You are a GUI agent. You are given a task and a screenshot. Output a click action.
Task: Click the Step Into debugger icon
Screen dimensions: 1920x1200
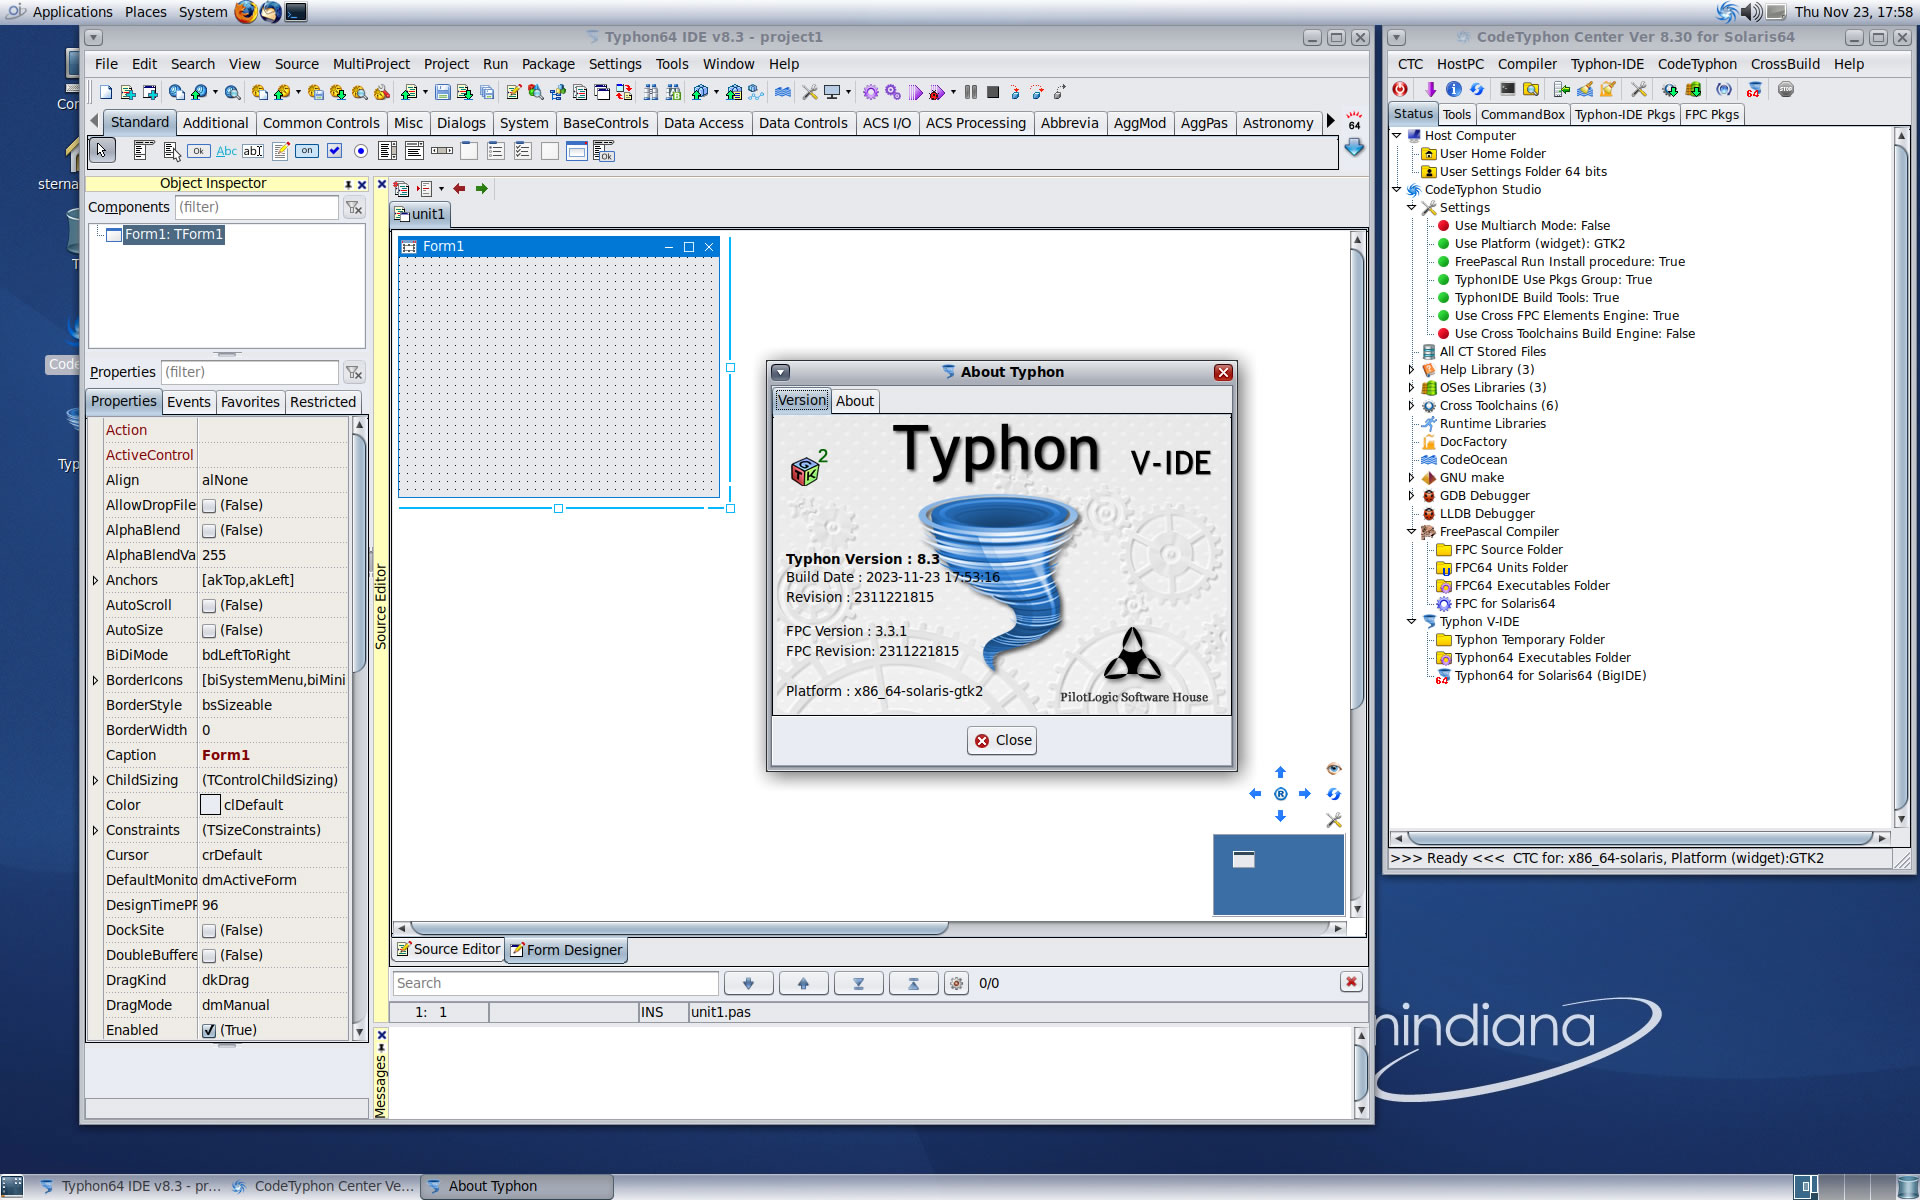pyautogui.click(x=1015, y=92)
